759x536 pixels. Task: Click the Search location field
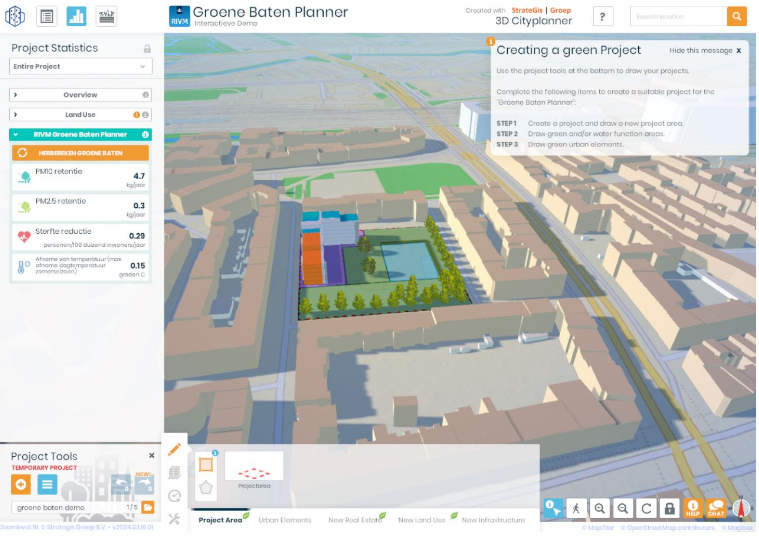coord(679,16)
